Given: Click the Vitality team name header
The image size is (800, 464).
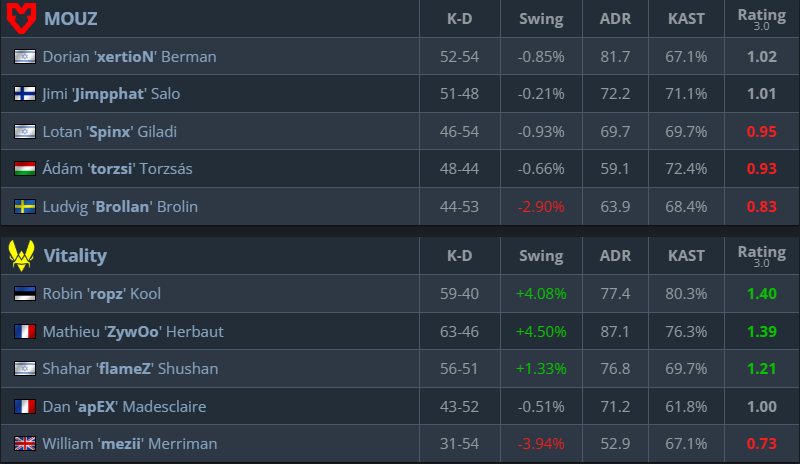Looking at the screenshot, I should [x=75, y=256].
